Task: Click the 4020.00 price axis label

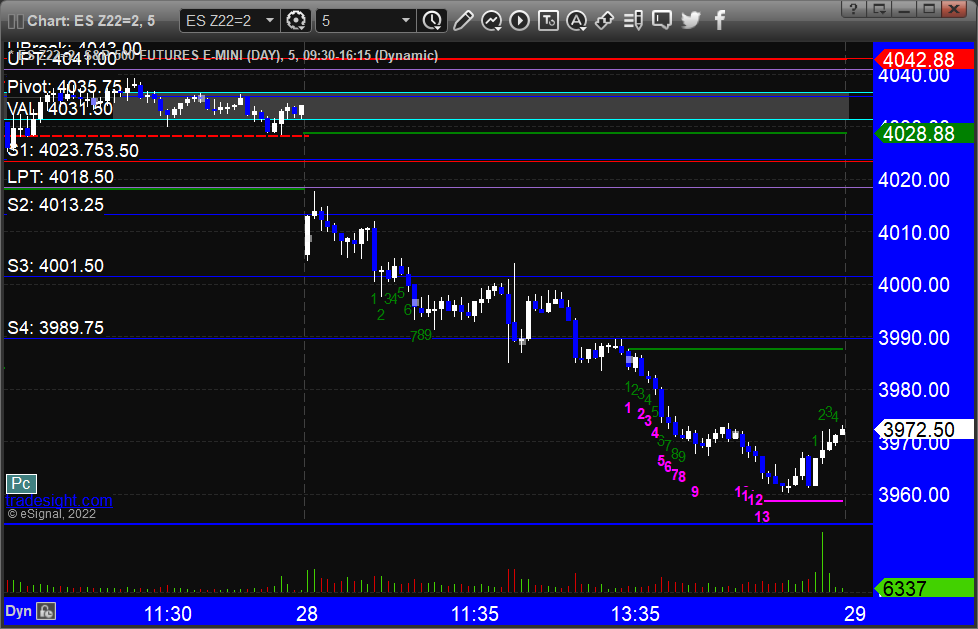Action: pos(914,180)
